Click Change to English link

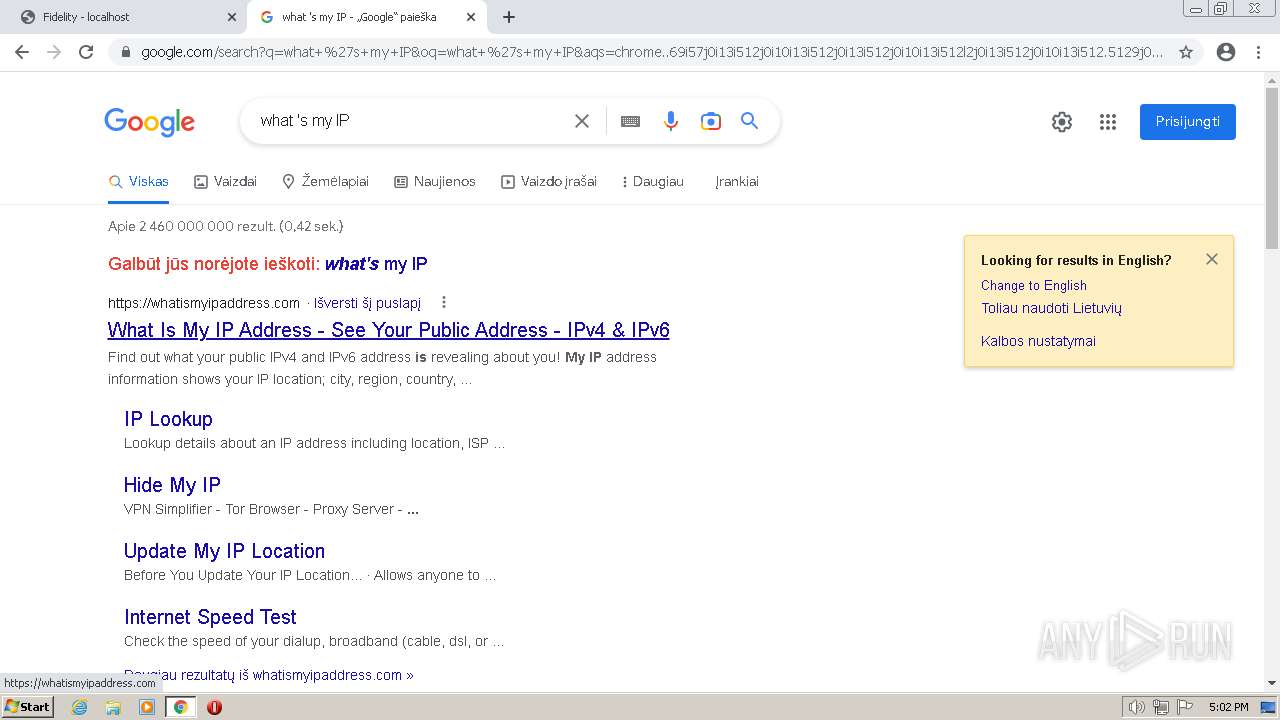(1034, 286)
